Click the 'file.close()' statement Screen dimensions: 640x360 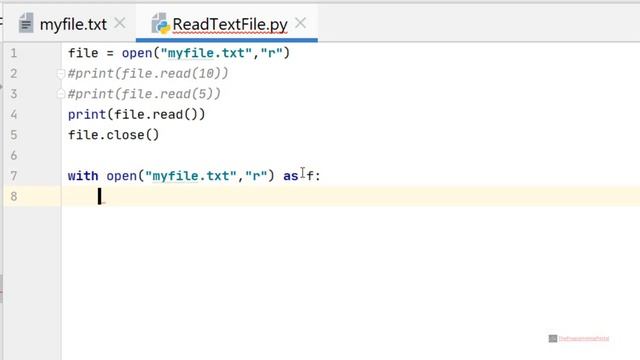[x=113, y=135]
